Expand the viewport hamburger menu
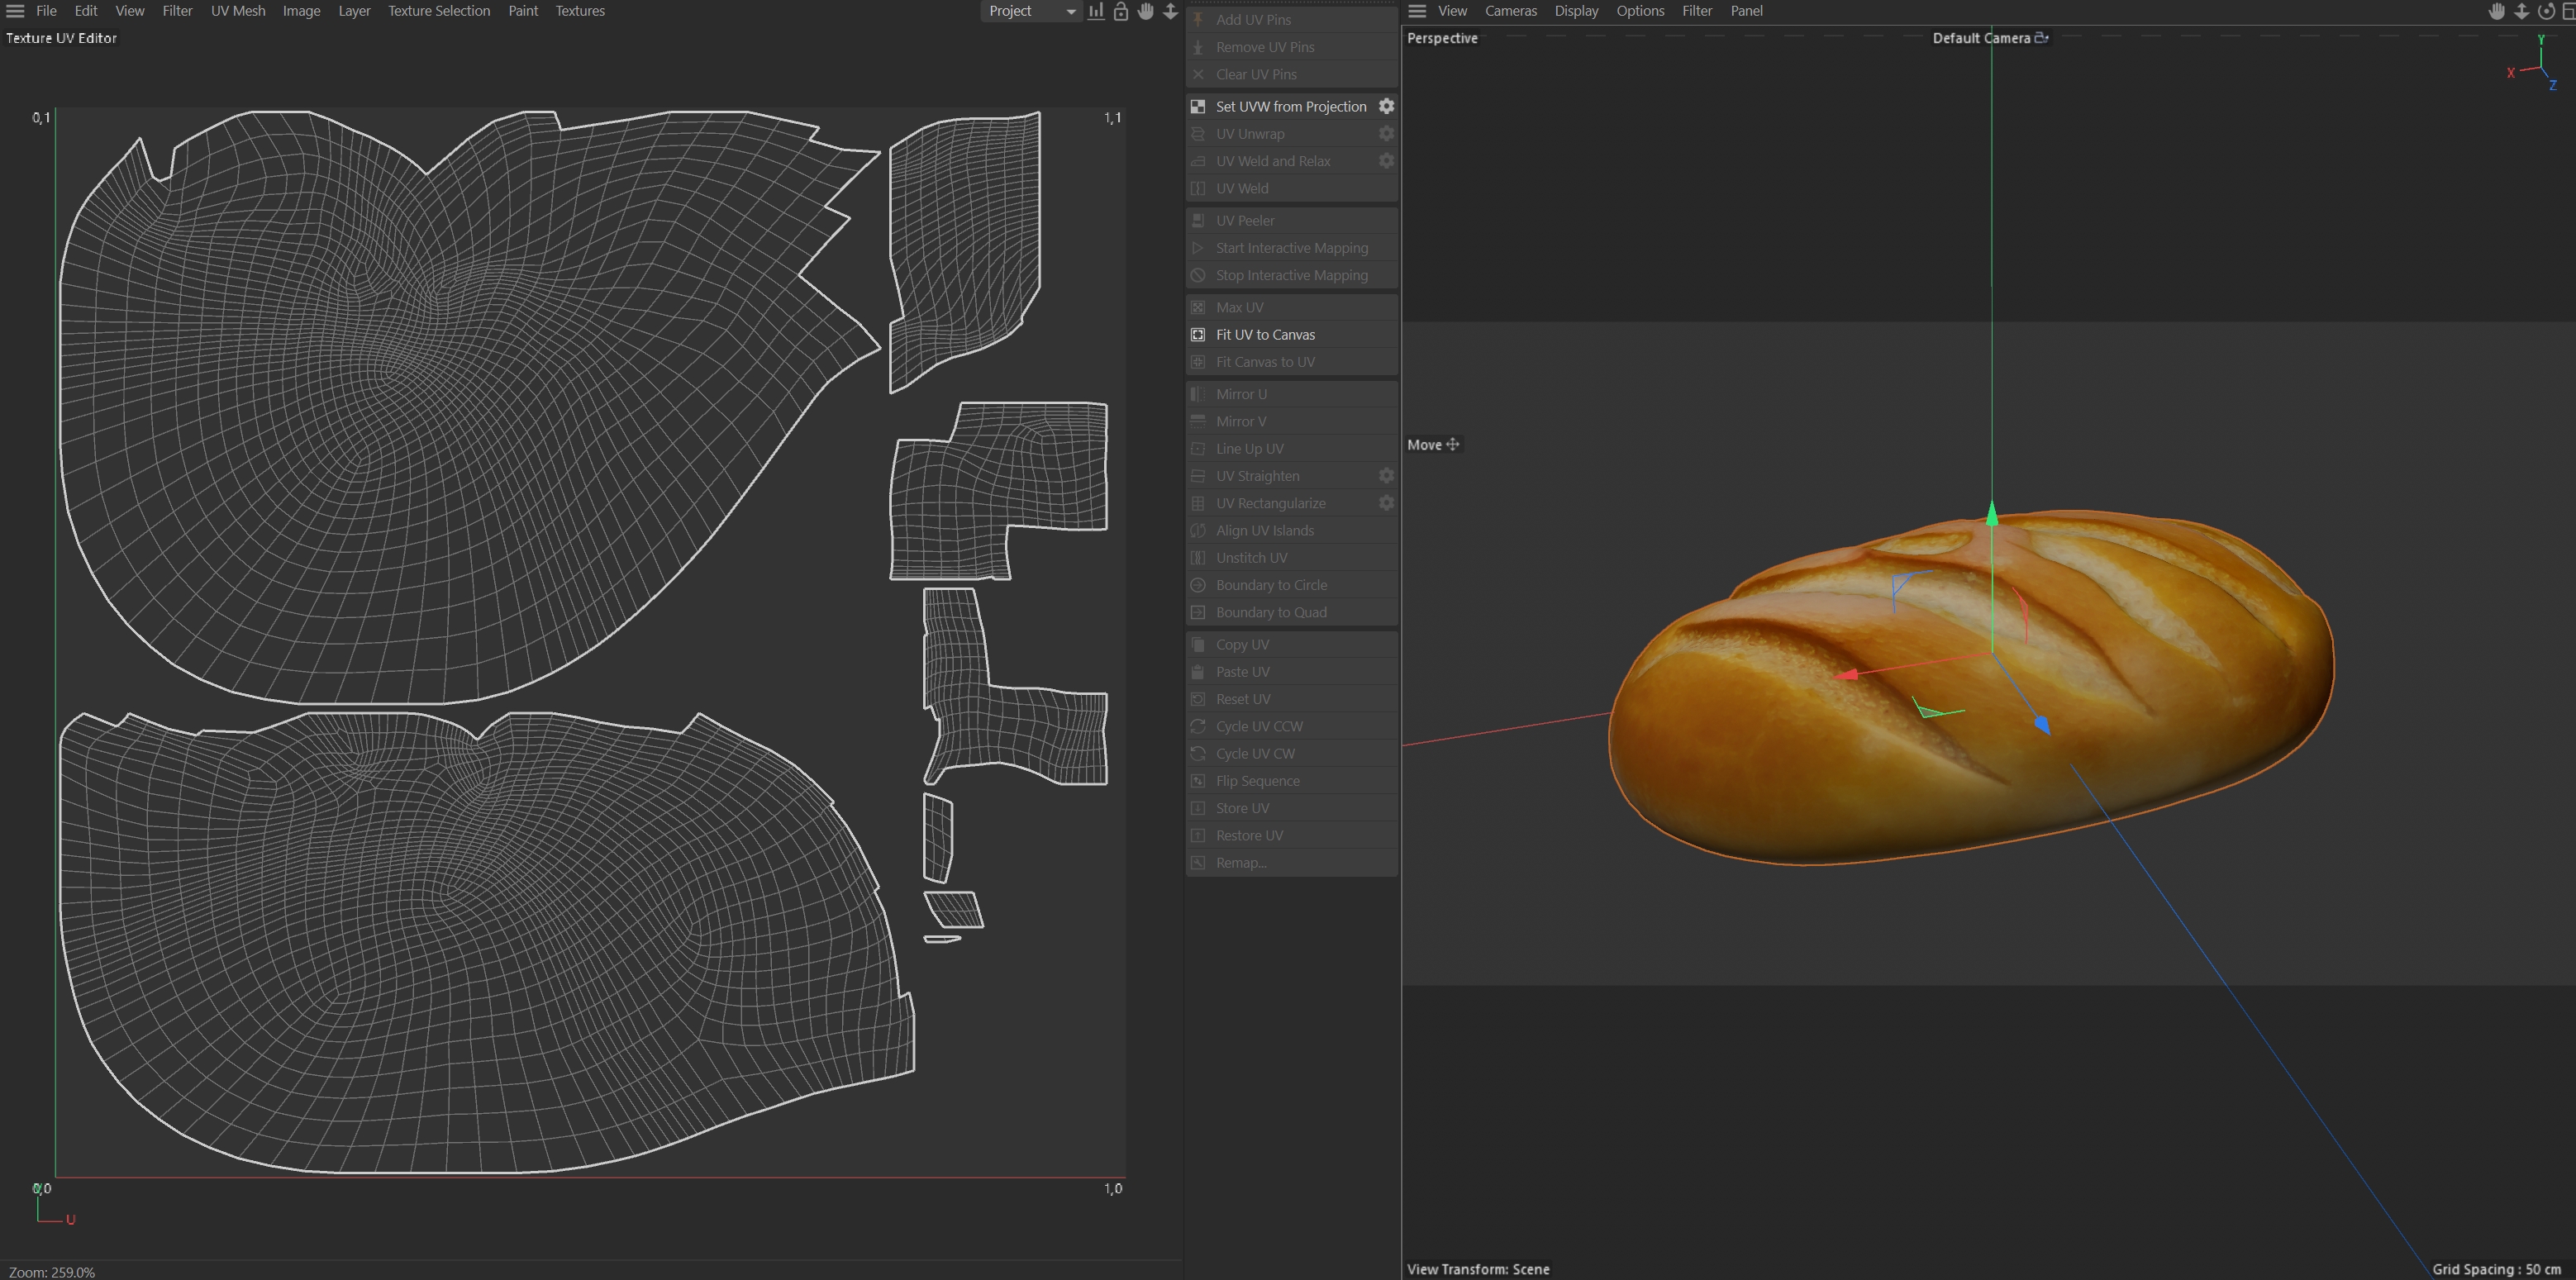 click(x=1417, y=11)
